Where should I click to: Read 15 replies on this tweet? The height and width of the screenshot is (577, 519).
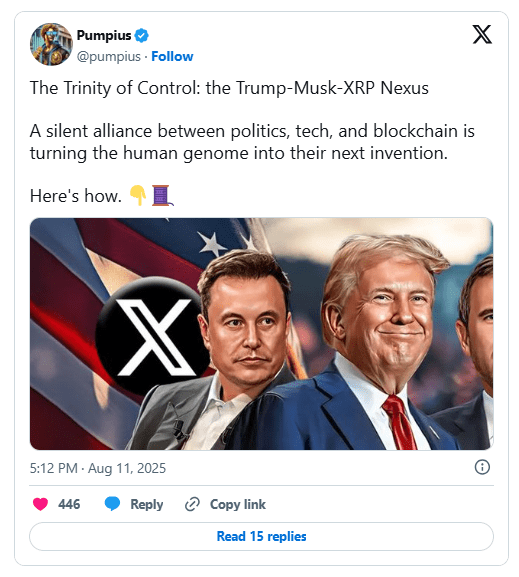pos(261,536)
